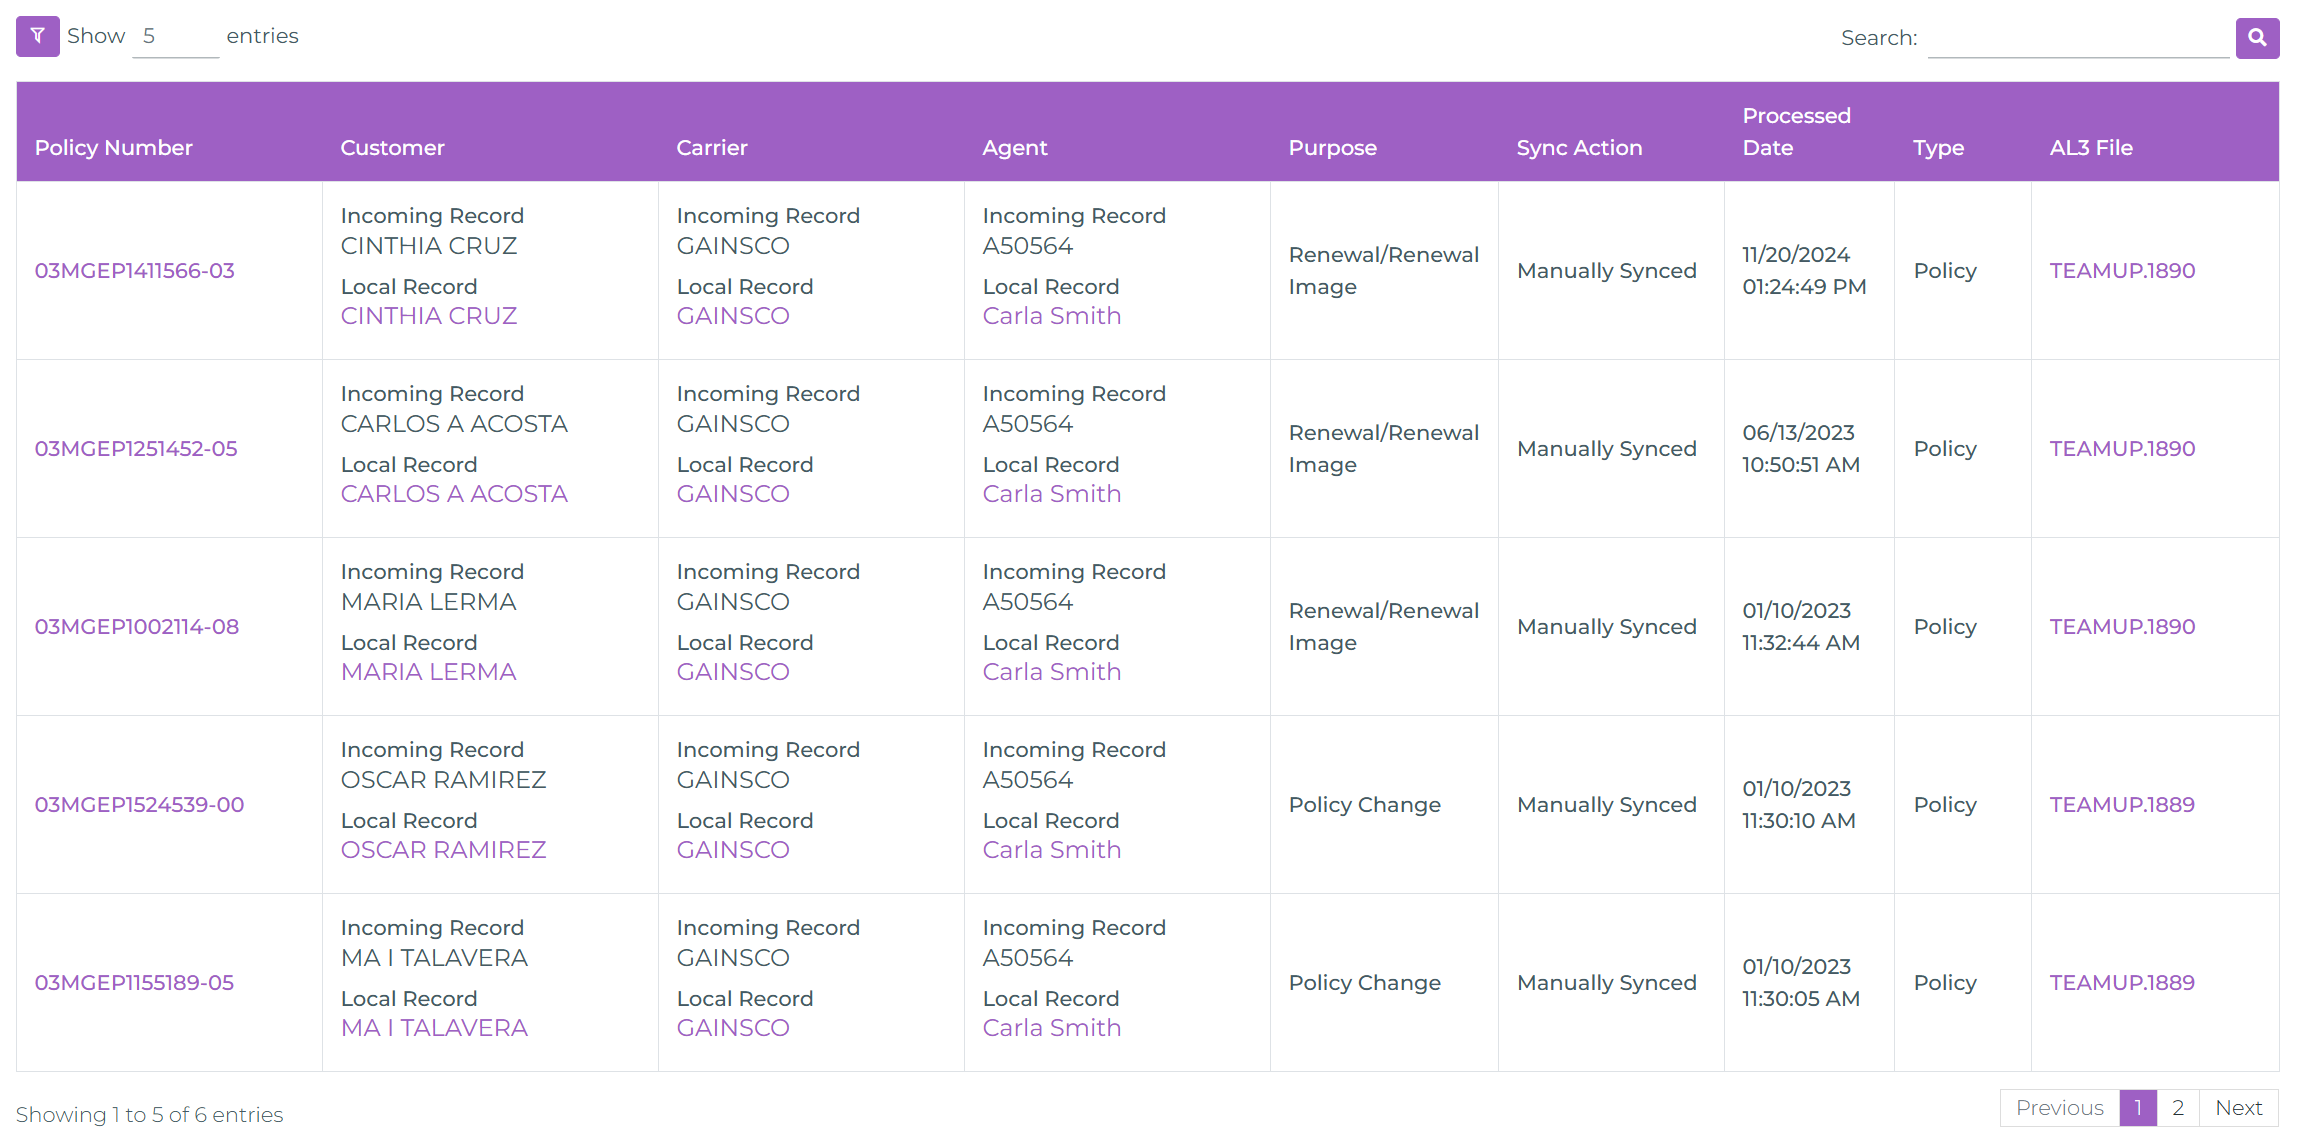Sort by Policy Number column header
This screenshot has width=2300, height=1146.
pos(113,148)
